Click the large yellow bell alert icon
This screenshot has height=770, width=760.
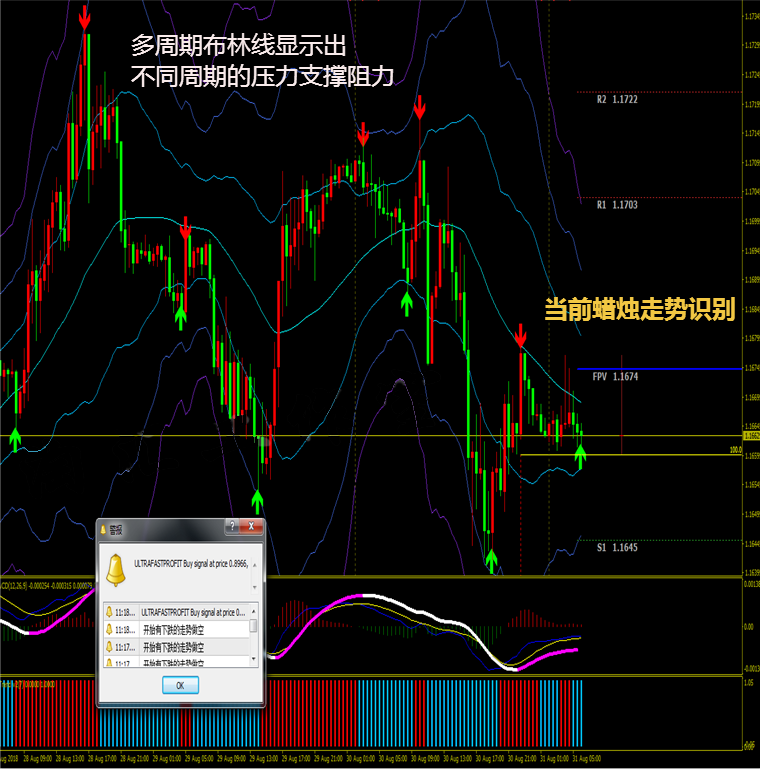point(116,570)
